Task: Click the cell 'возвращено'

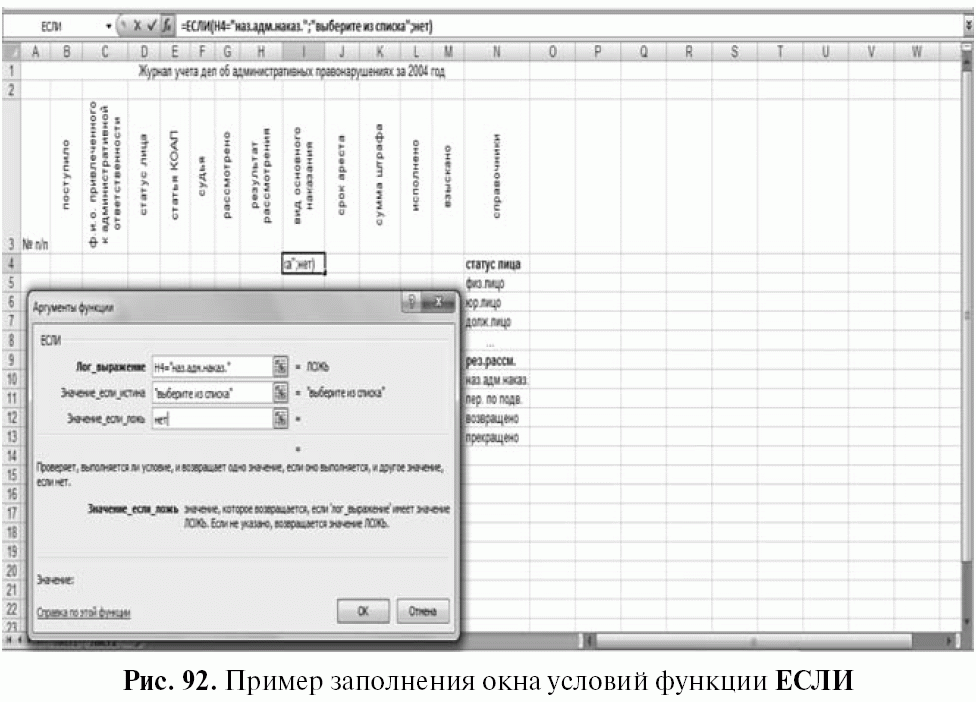Action: tap(496, 418)
